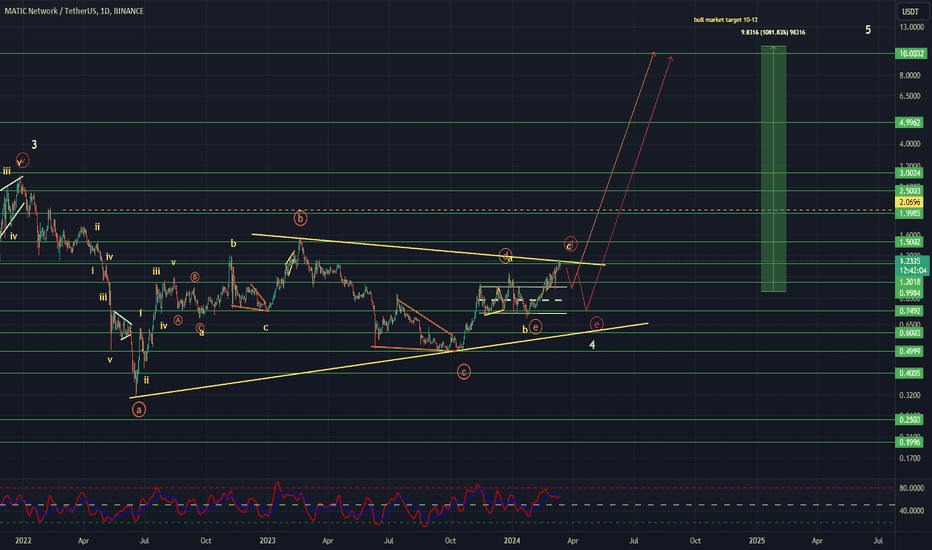Screen dimensions: 932x550
Task: Select the green price range measurement box
Action: (x=773, y=169)
